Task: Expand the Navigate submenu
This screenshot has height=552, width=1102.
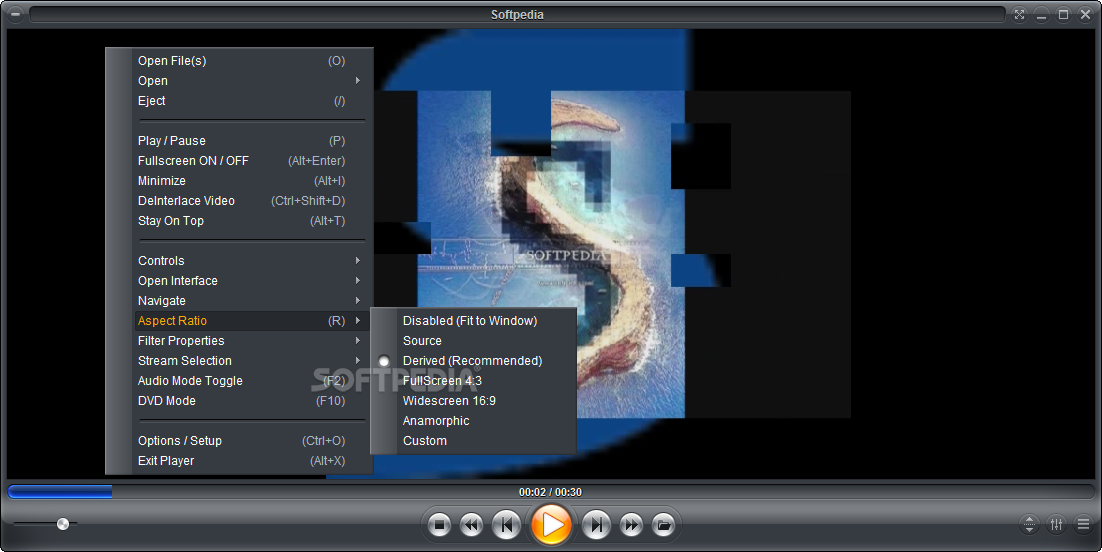Action: (x=252, y=300)
